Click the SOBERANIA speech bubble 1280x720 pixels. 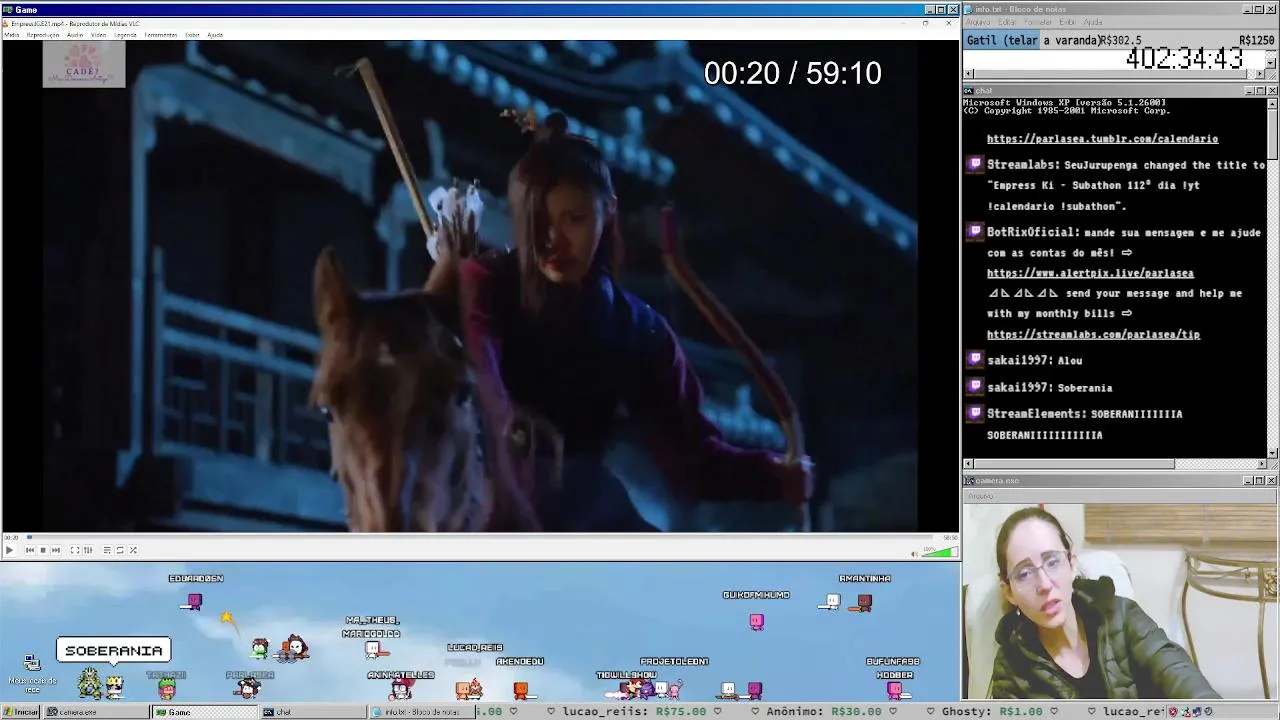(113, 651)
